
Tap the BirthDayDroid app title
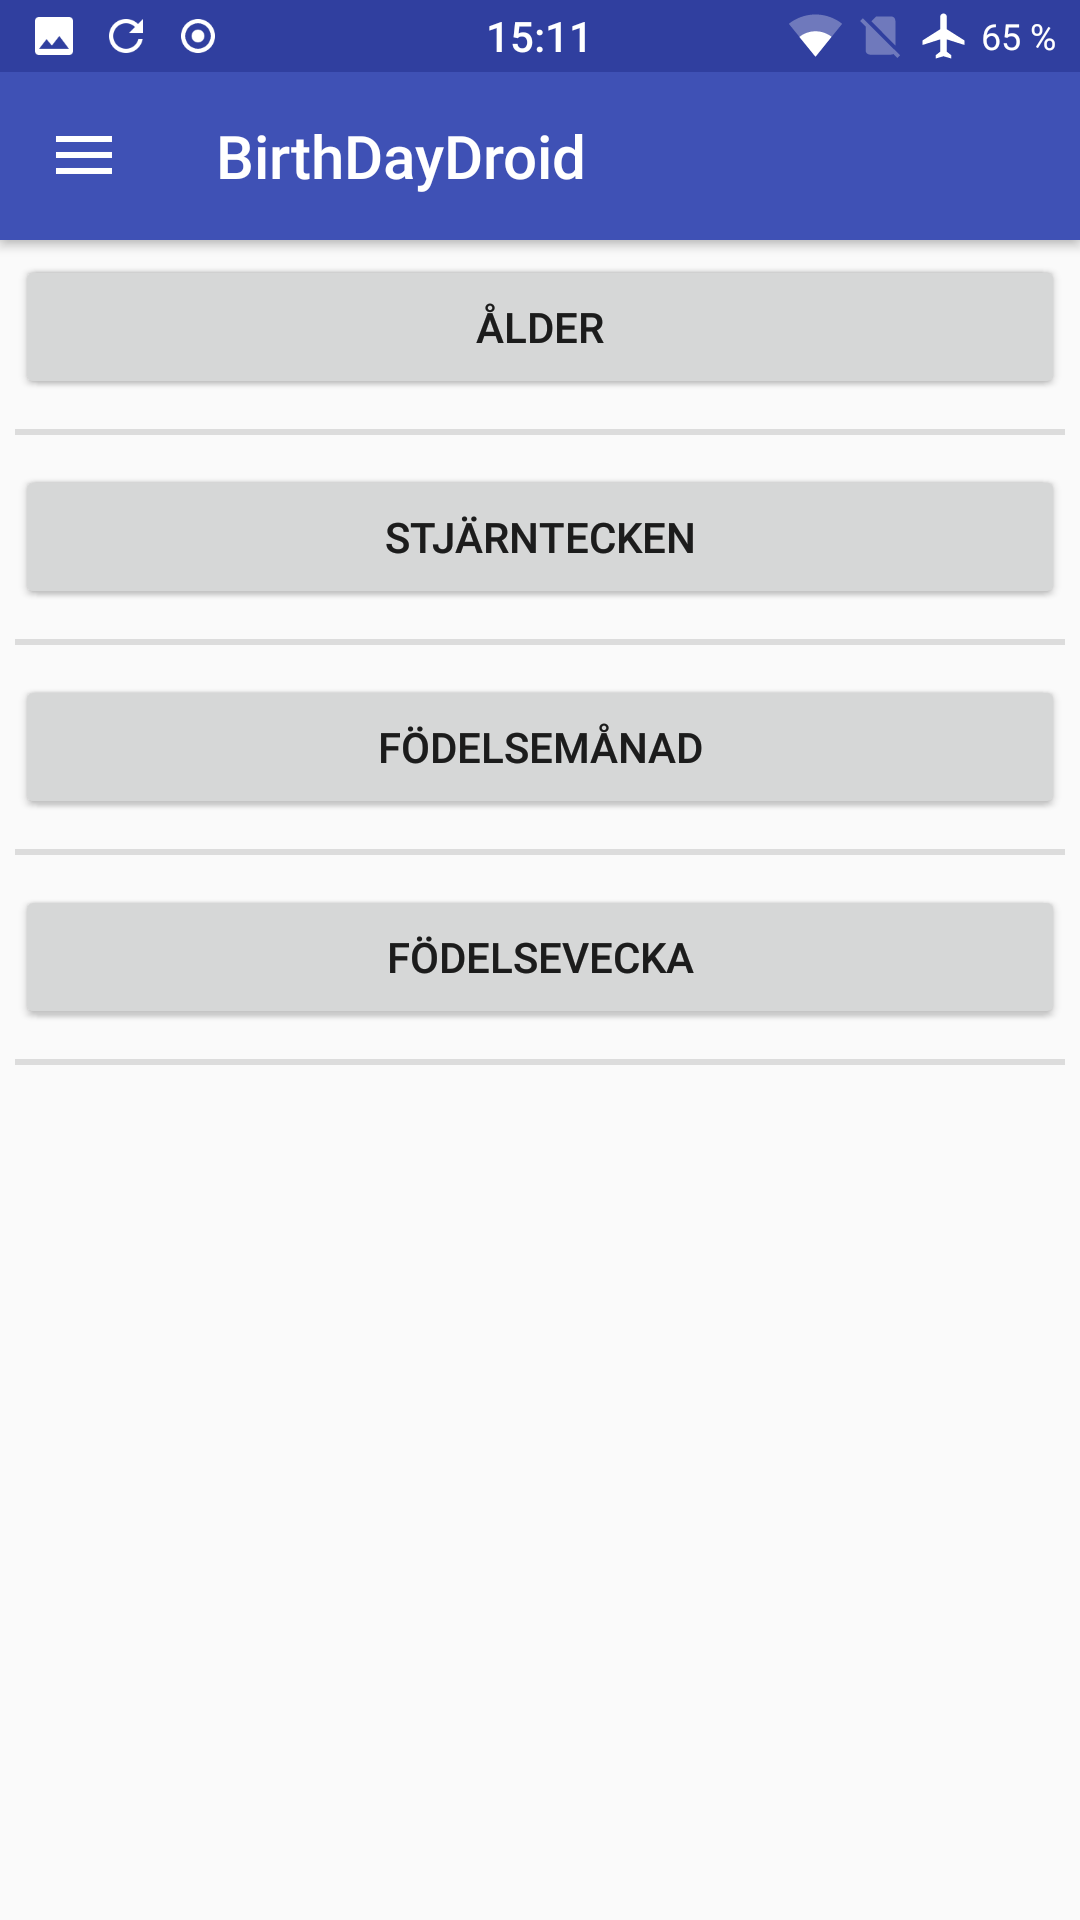click(401, 158)
